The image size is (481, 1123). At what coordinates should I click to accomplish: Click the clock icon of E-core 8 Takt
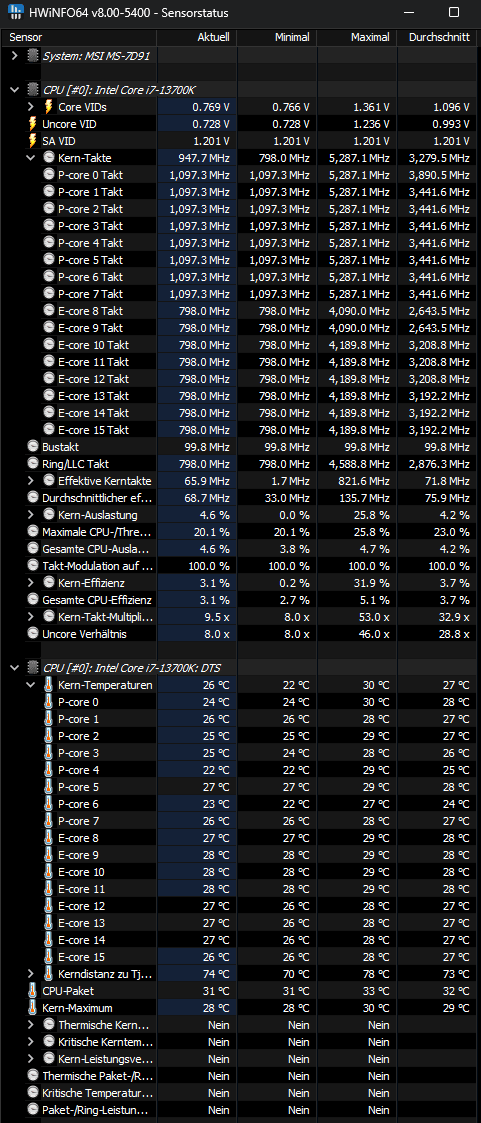pos(49,310)
